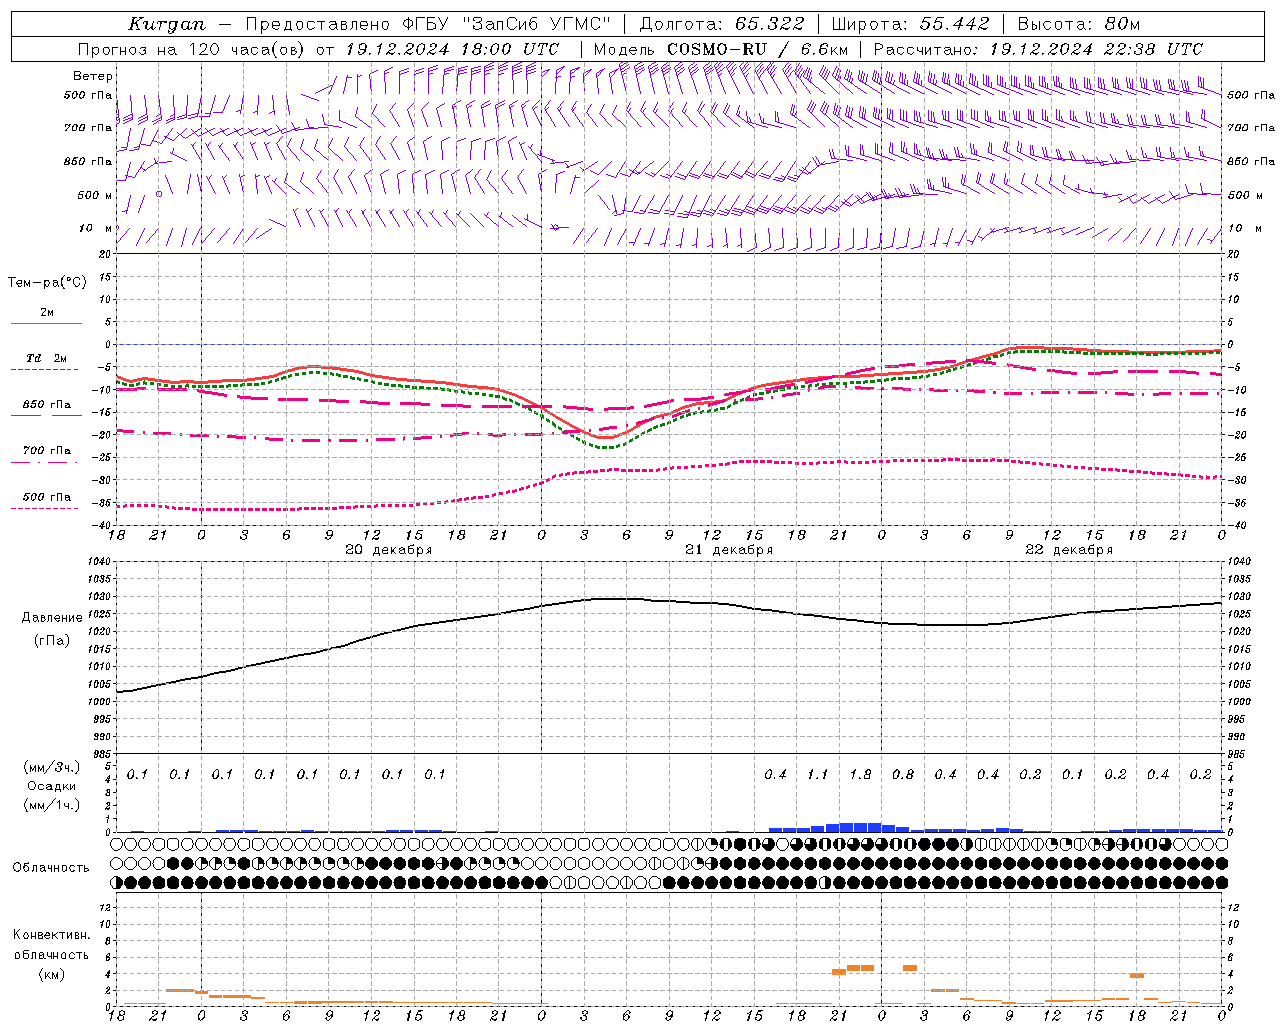Click the station name "Kurgan" in header
The height and width of the screenshot is (1024, 1280).
pos(168,24)
